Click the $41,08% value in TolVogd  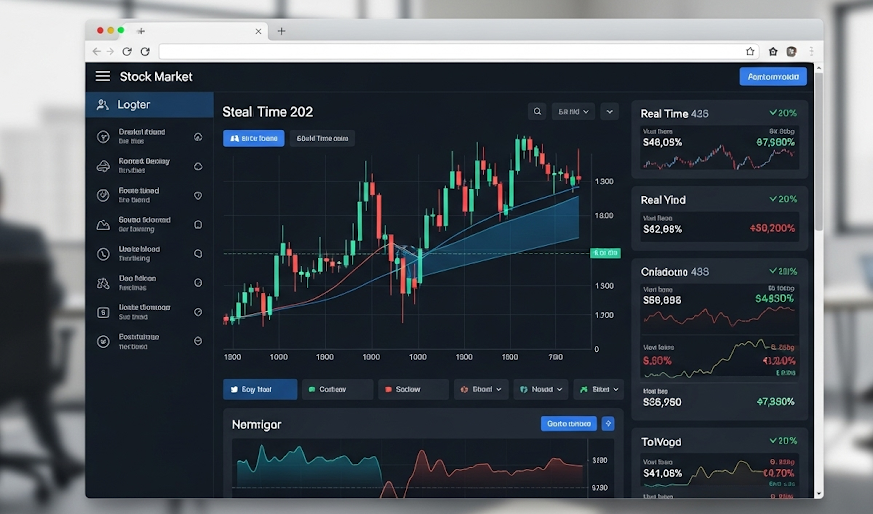[x=663, y=473]
